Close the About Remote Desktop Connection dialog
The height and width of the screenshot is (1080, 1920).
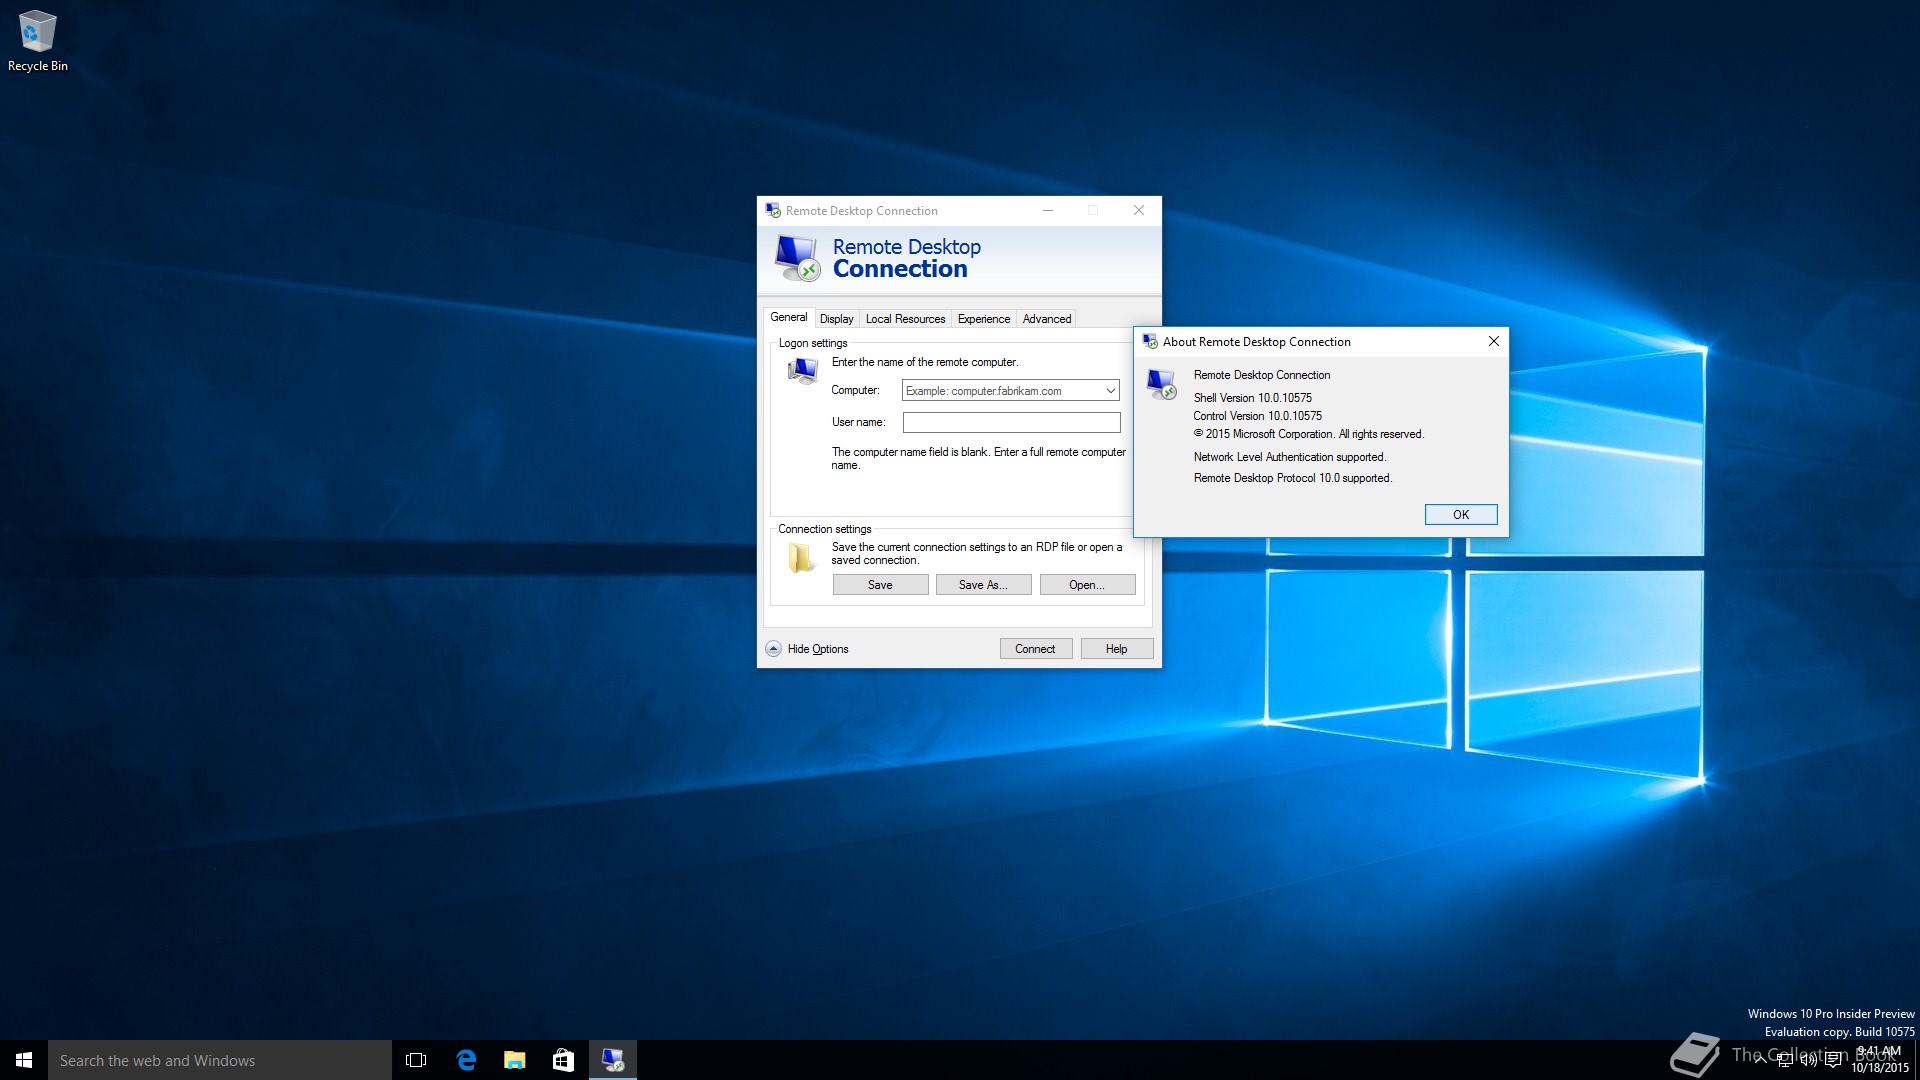coord(1493,342)
